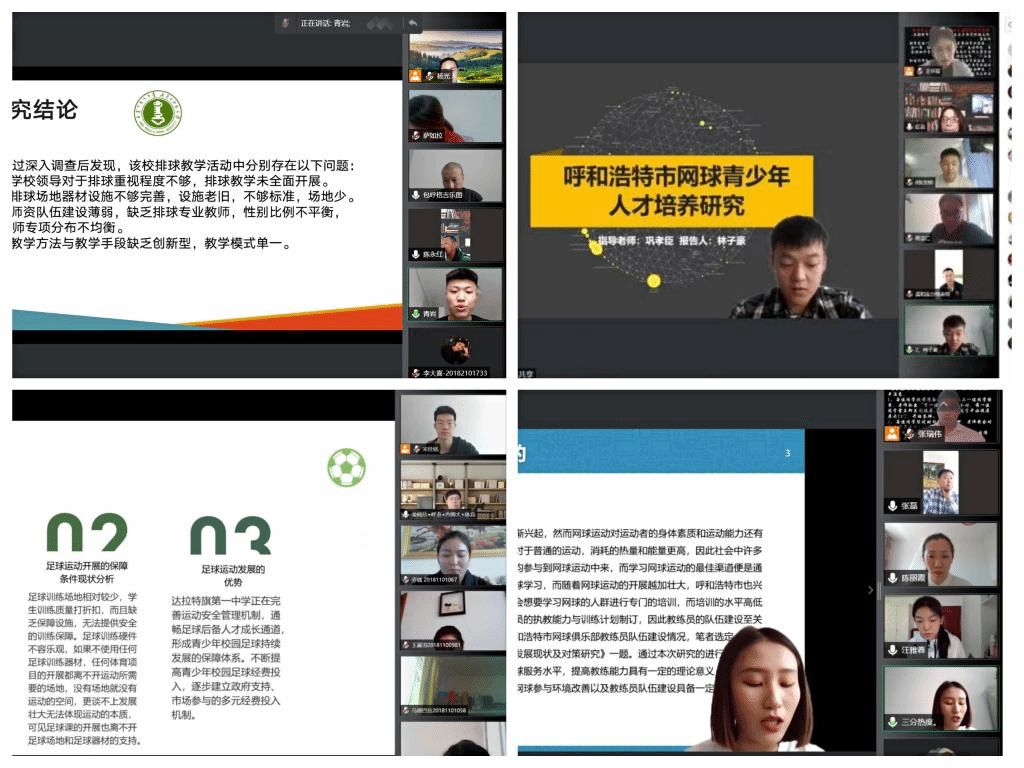The image size is (1024, 768).
Task: Click the green soccer ball icon on slide
Action: pos(346,467)
